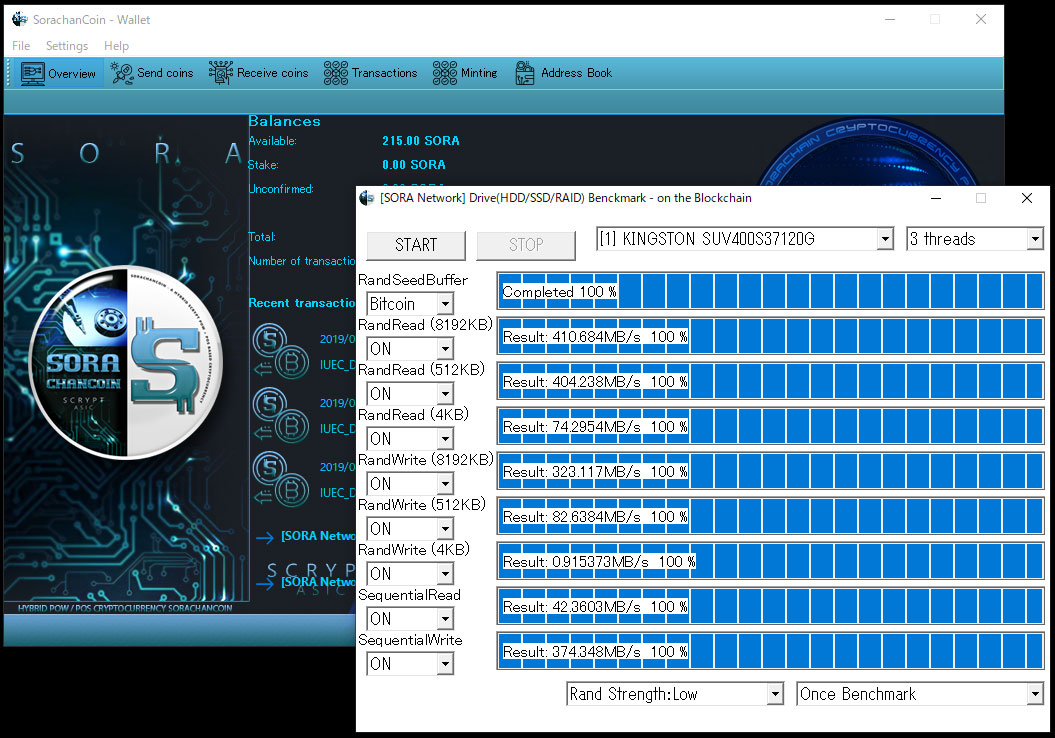Open the Address Book icon
Screen dimensions: 1055x738
(x=525, y=73)
